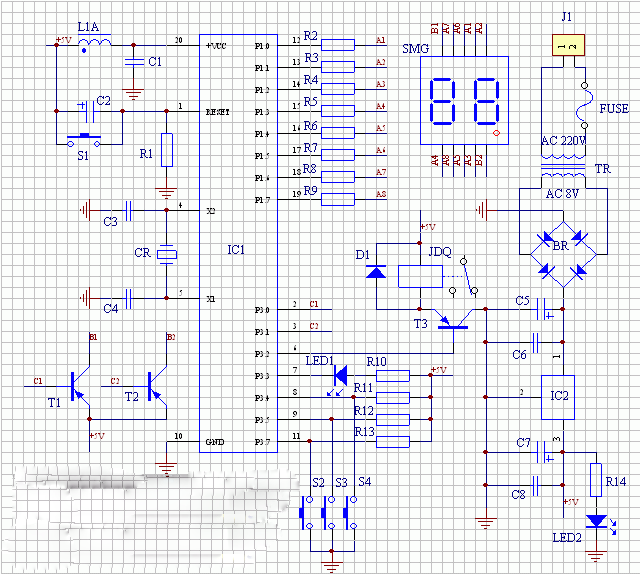Select the IC2 regulator box

click(x=558, y=398)
